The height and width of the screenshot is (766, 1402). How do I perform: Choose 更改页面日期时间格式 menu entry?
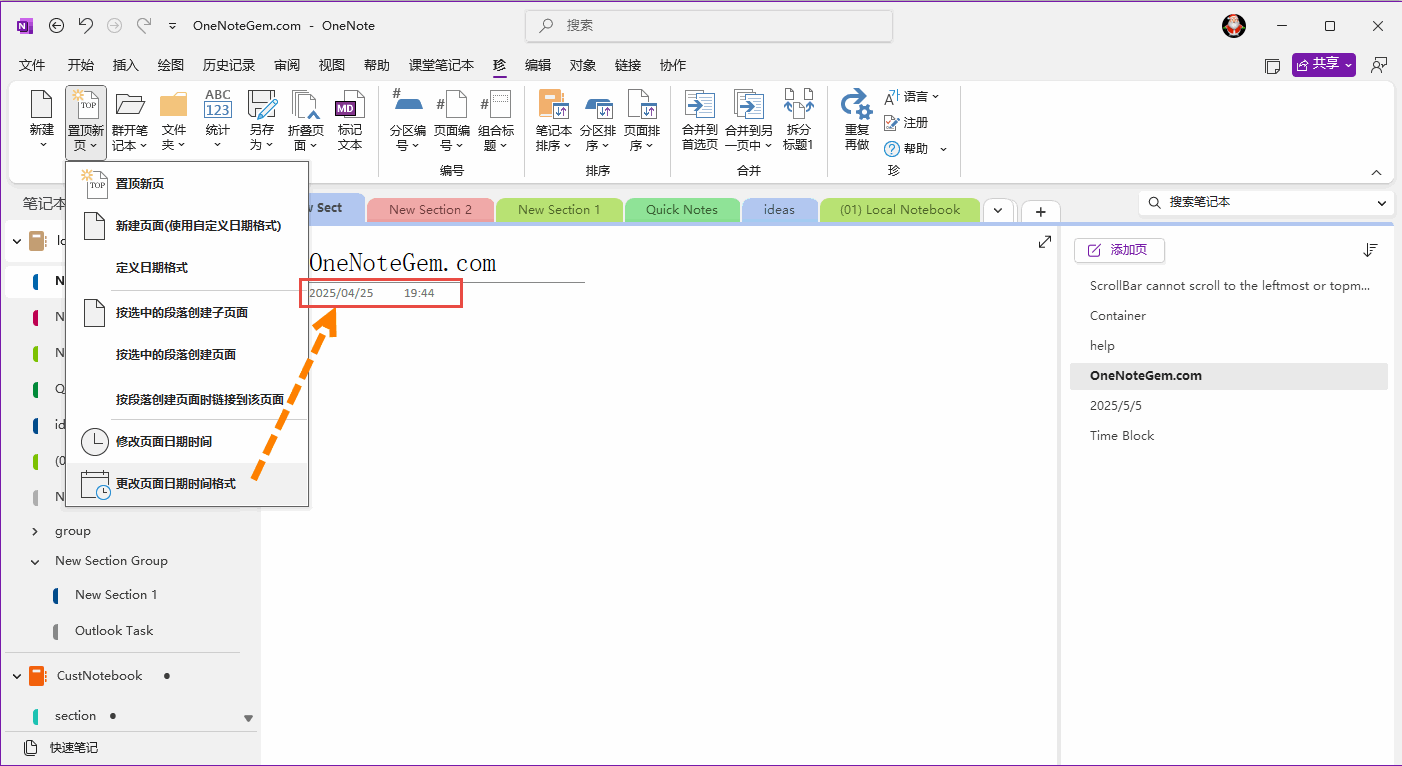click(x=187, y=484)
